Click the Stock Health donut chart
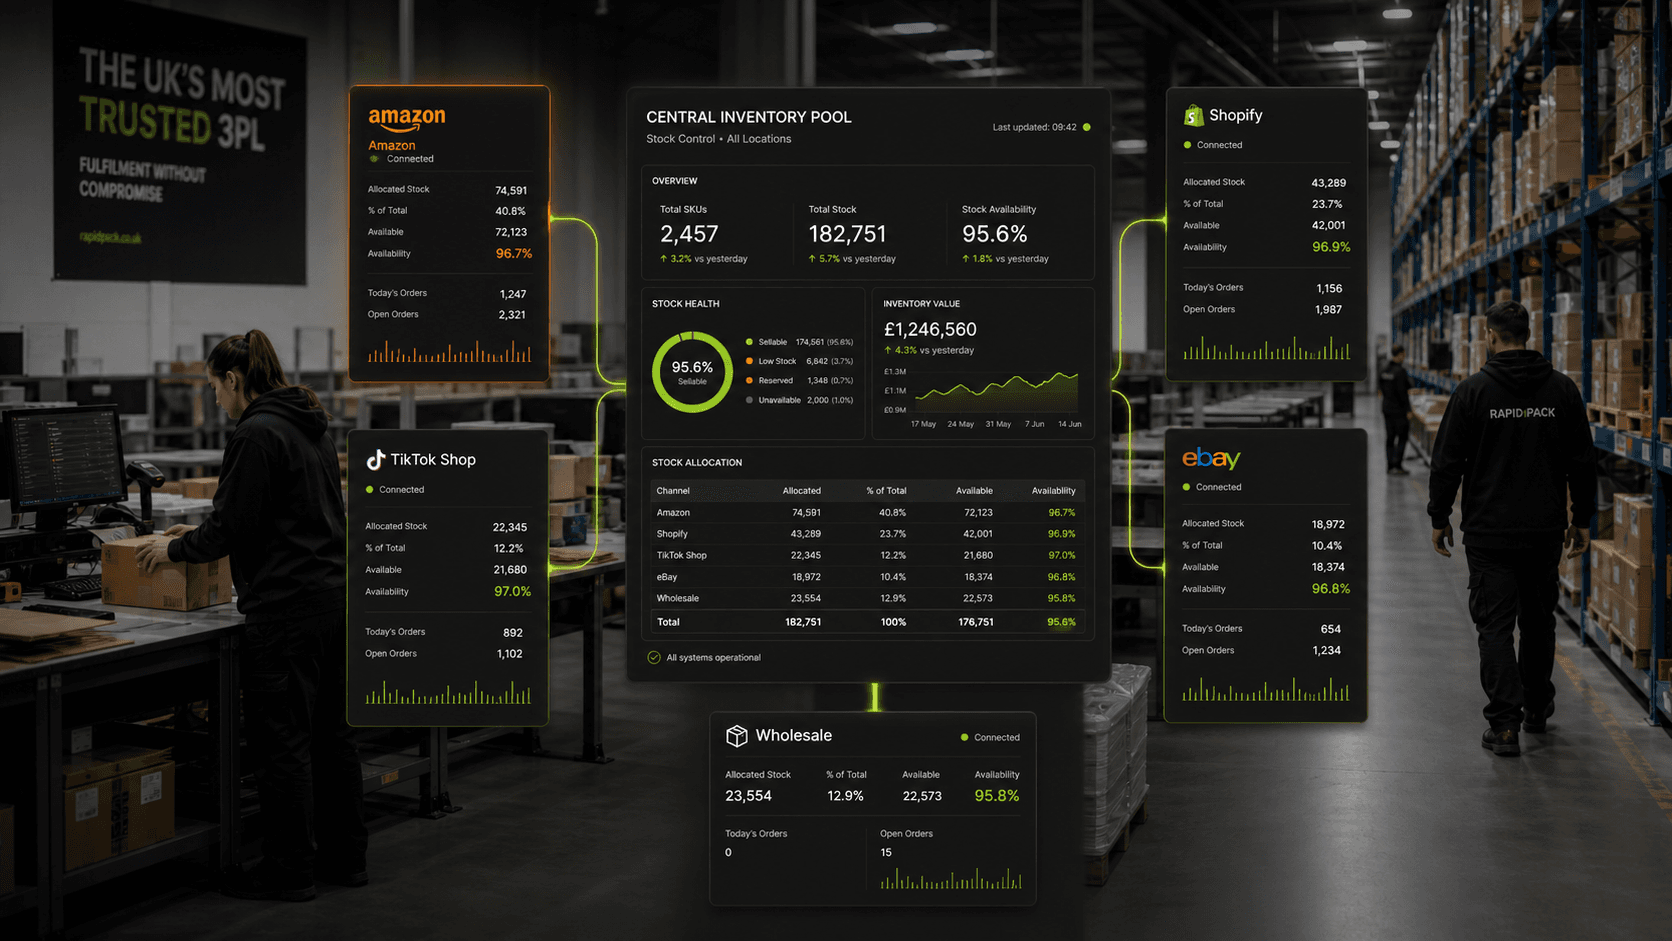The image size is (1672, 941). [692, 372]
